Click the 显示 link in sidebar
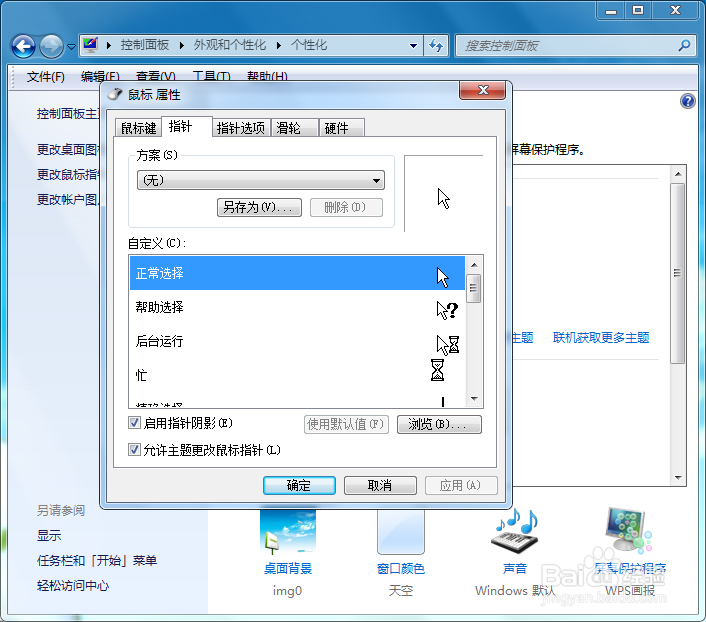 (x=49, y=536)
